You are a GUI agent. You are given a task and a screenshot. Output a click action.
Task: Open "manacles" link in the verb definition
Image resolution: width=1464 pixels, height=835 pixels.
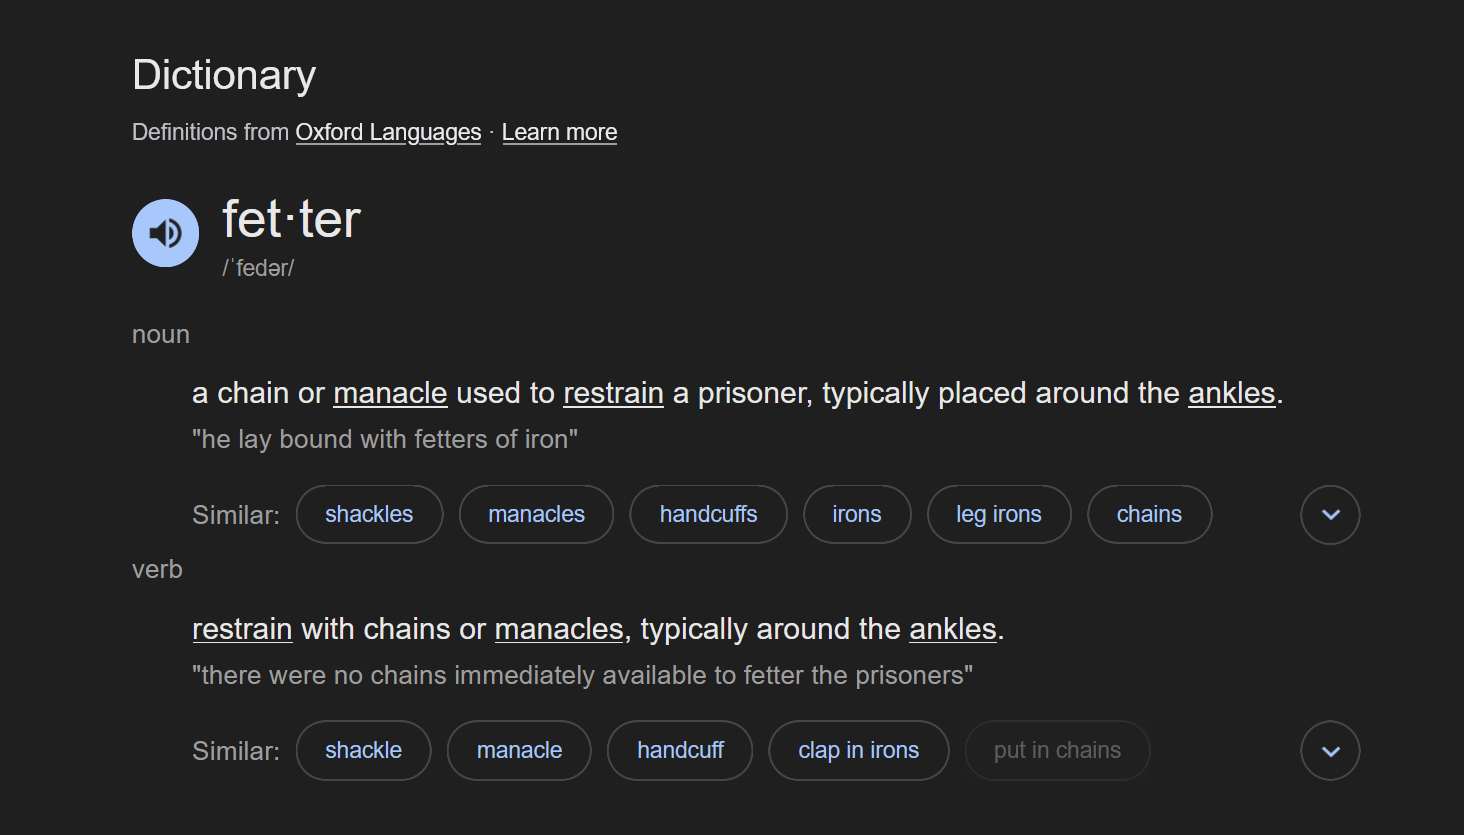pyautogui.click(x=559, y=629)
